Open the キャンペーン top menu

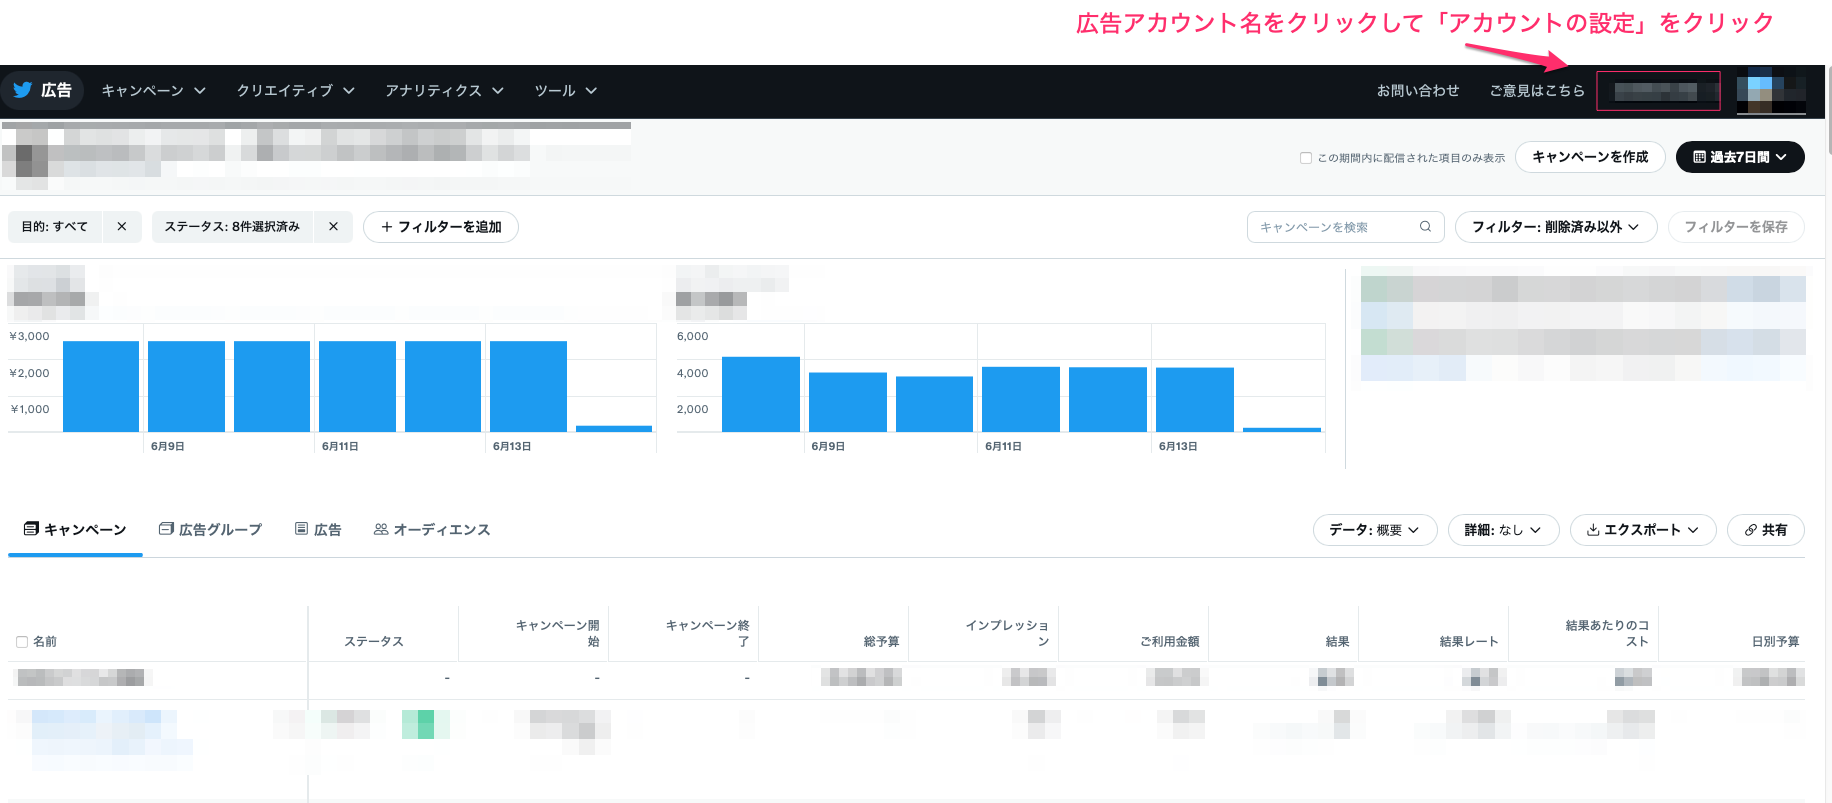point(153,90)
